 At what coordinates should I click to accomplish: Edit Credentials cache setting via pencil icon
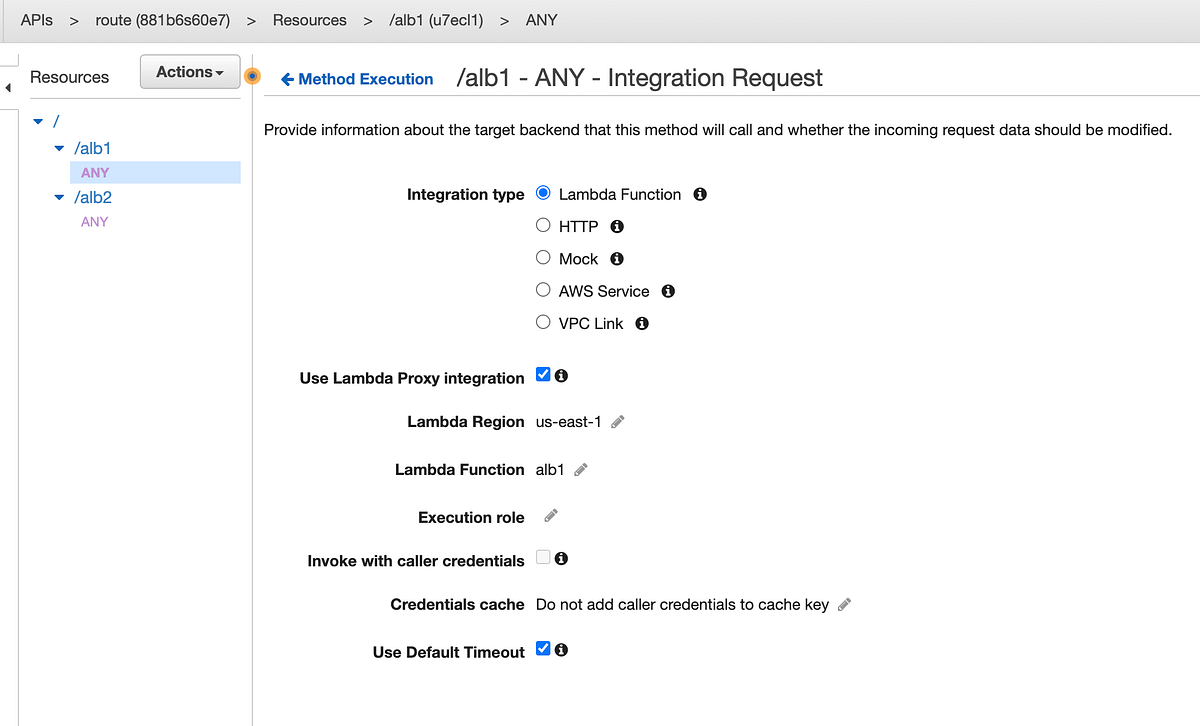(x=844, y=604)
